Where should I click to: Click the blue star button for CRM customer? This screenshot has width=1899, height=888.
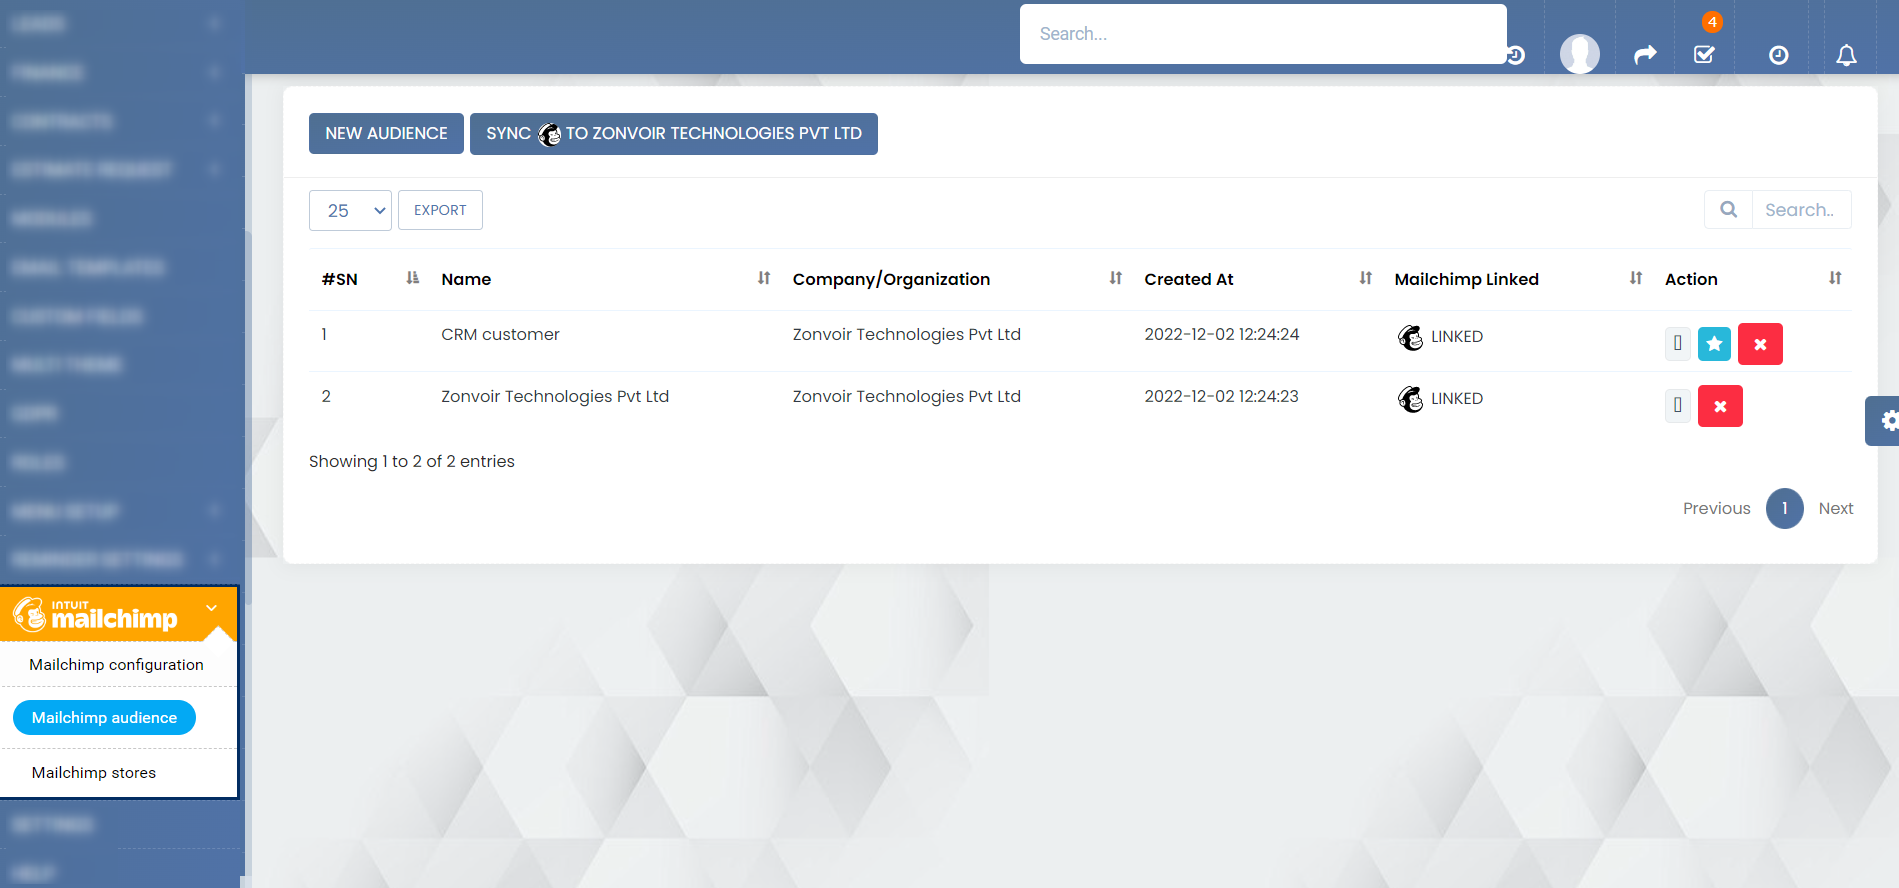pyautogui.click(x=1714, y=344)
